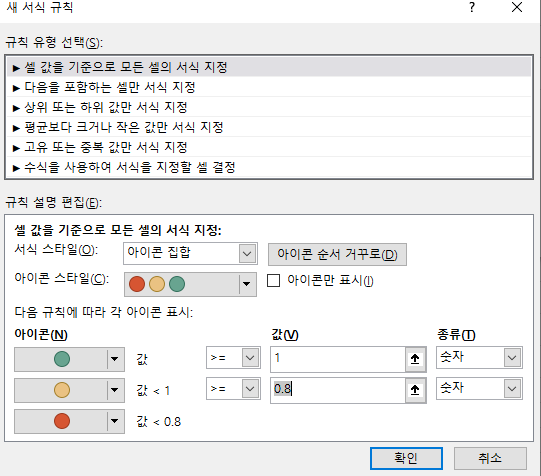This screenshot has height=476, width=541.
Task: Click the value field containing 1
Action: click(338, 359)
